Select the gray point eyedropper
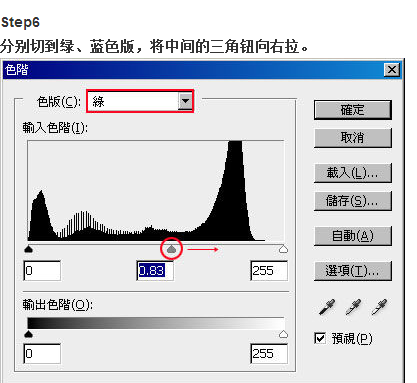The width and height of the screenshot is (417, 383). (x=353, y=307)
